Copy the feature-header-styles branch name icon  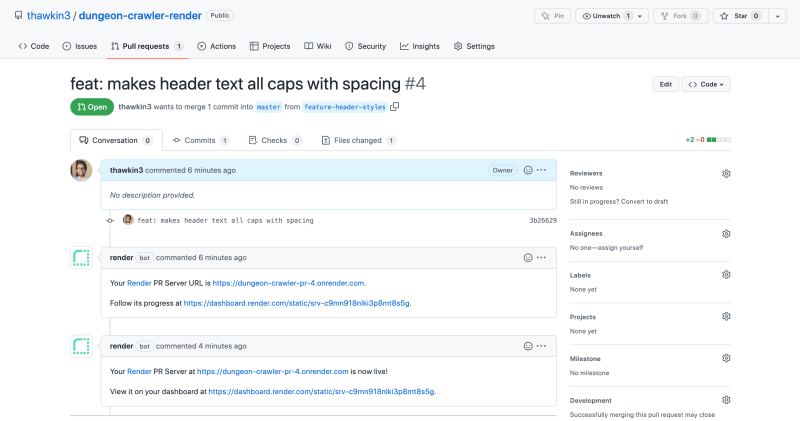[x=394, y=107]
